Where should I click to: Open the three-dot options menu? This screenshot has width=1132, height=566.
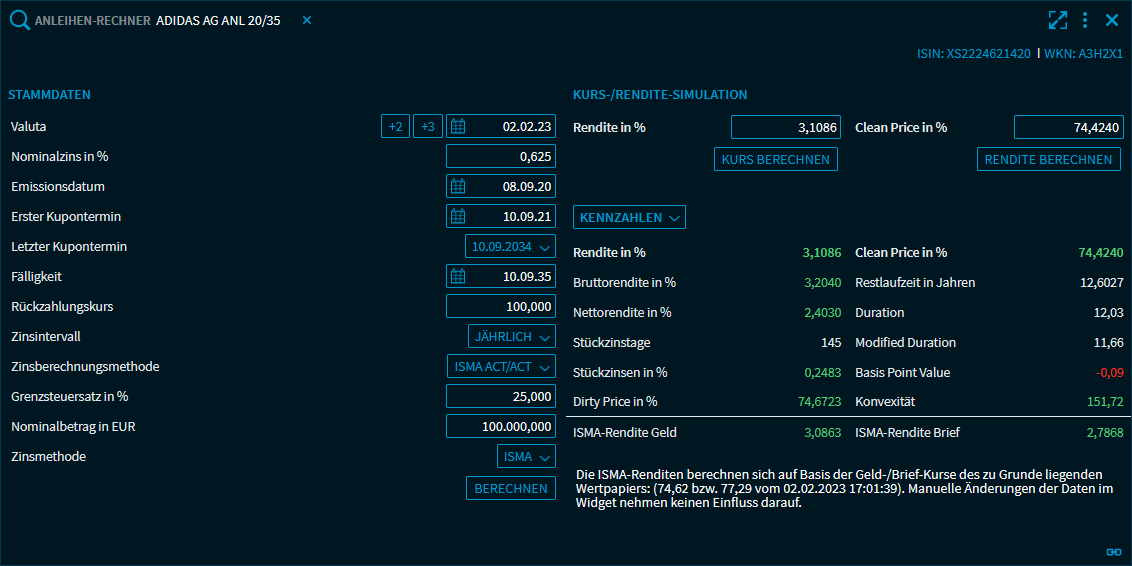(x=1085, y=20)
